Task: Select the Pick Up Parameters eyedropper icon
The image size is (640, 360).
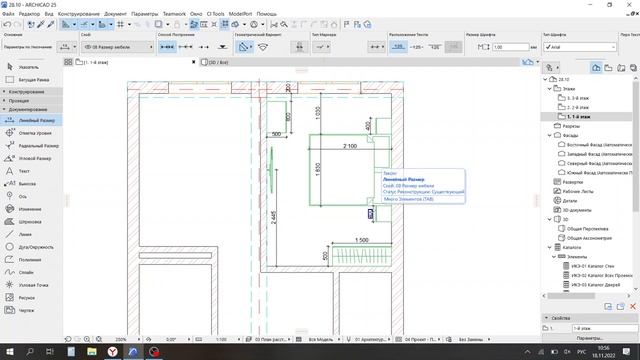Action: [41, 24]
